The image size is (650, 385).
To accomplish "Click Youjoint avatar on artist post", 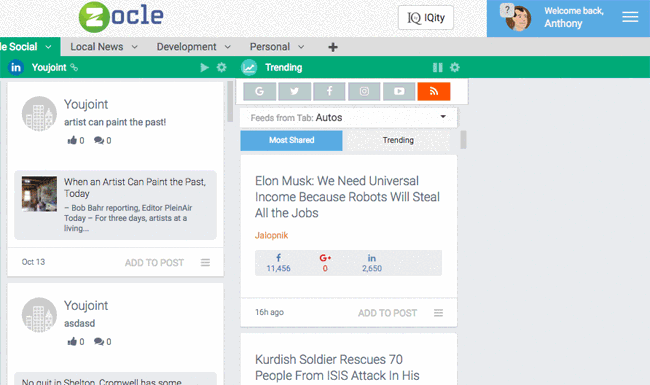I will pyautogui.click(x=39, y=114).
